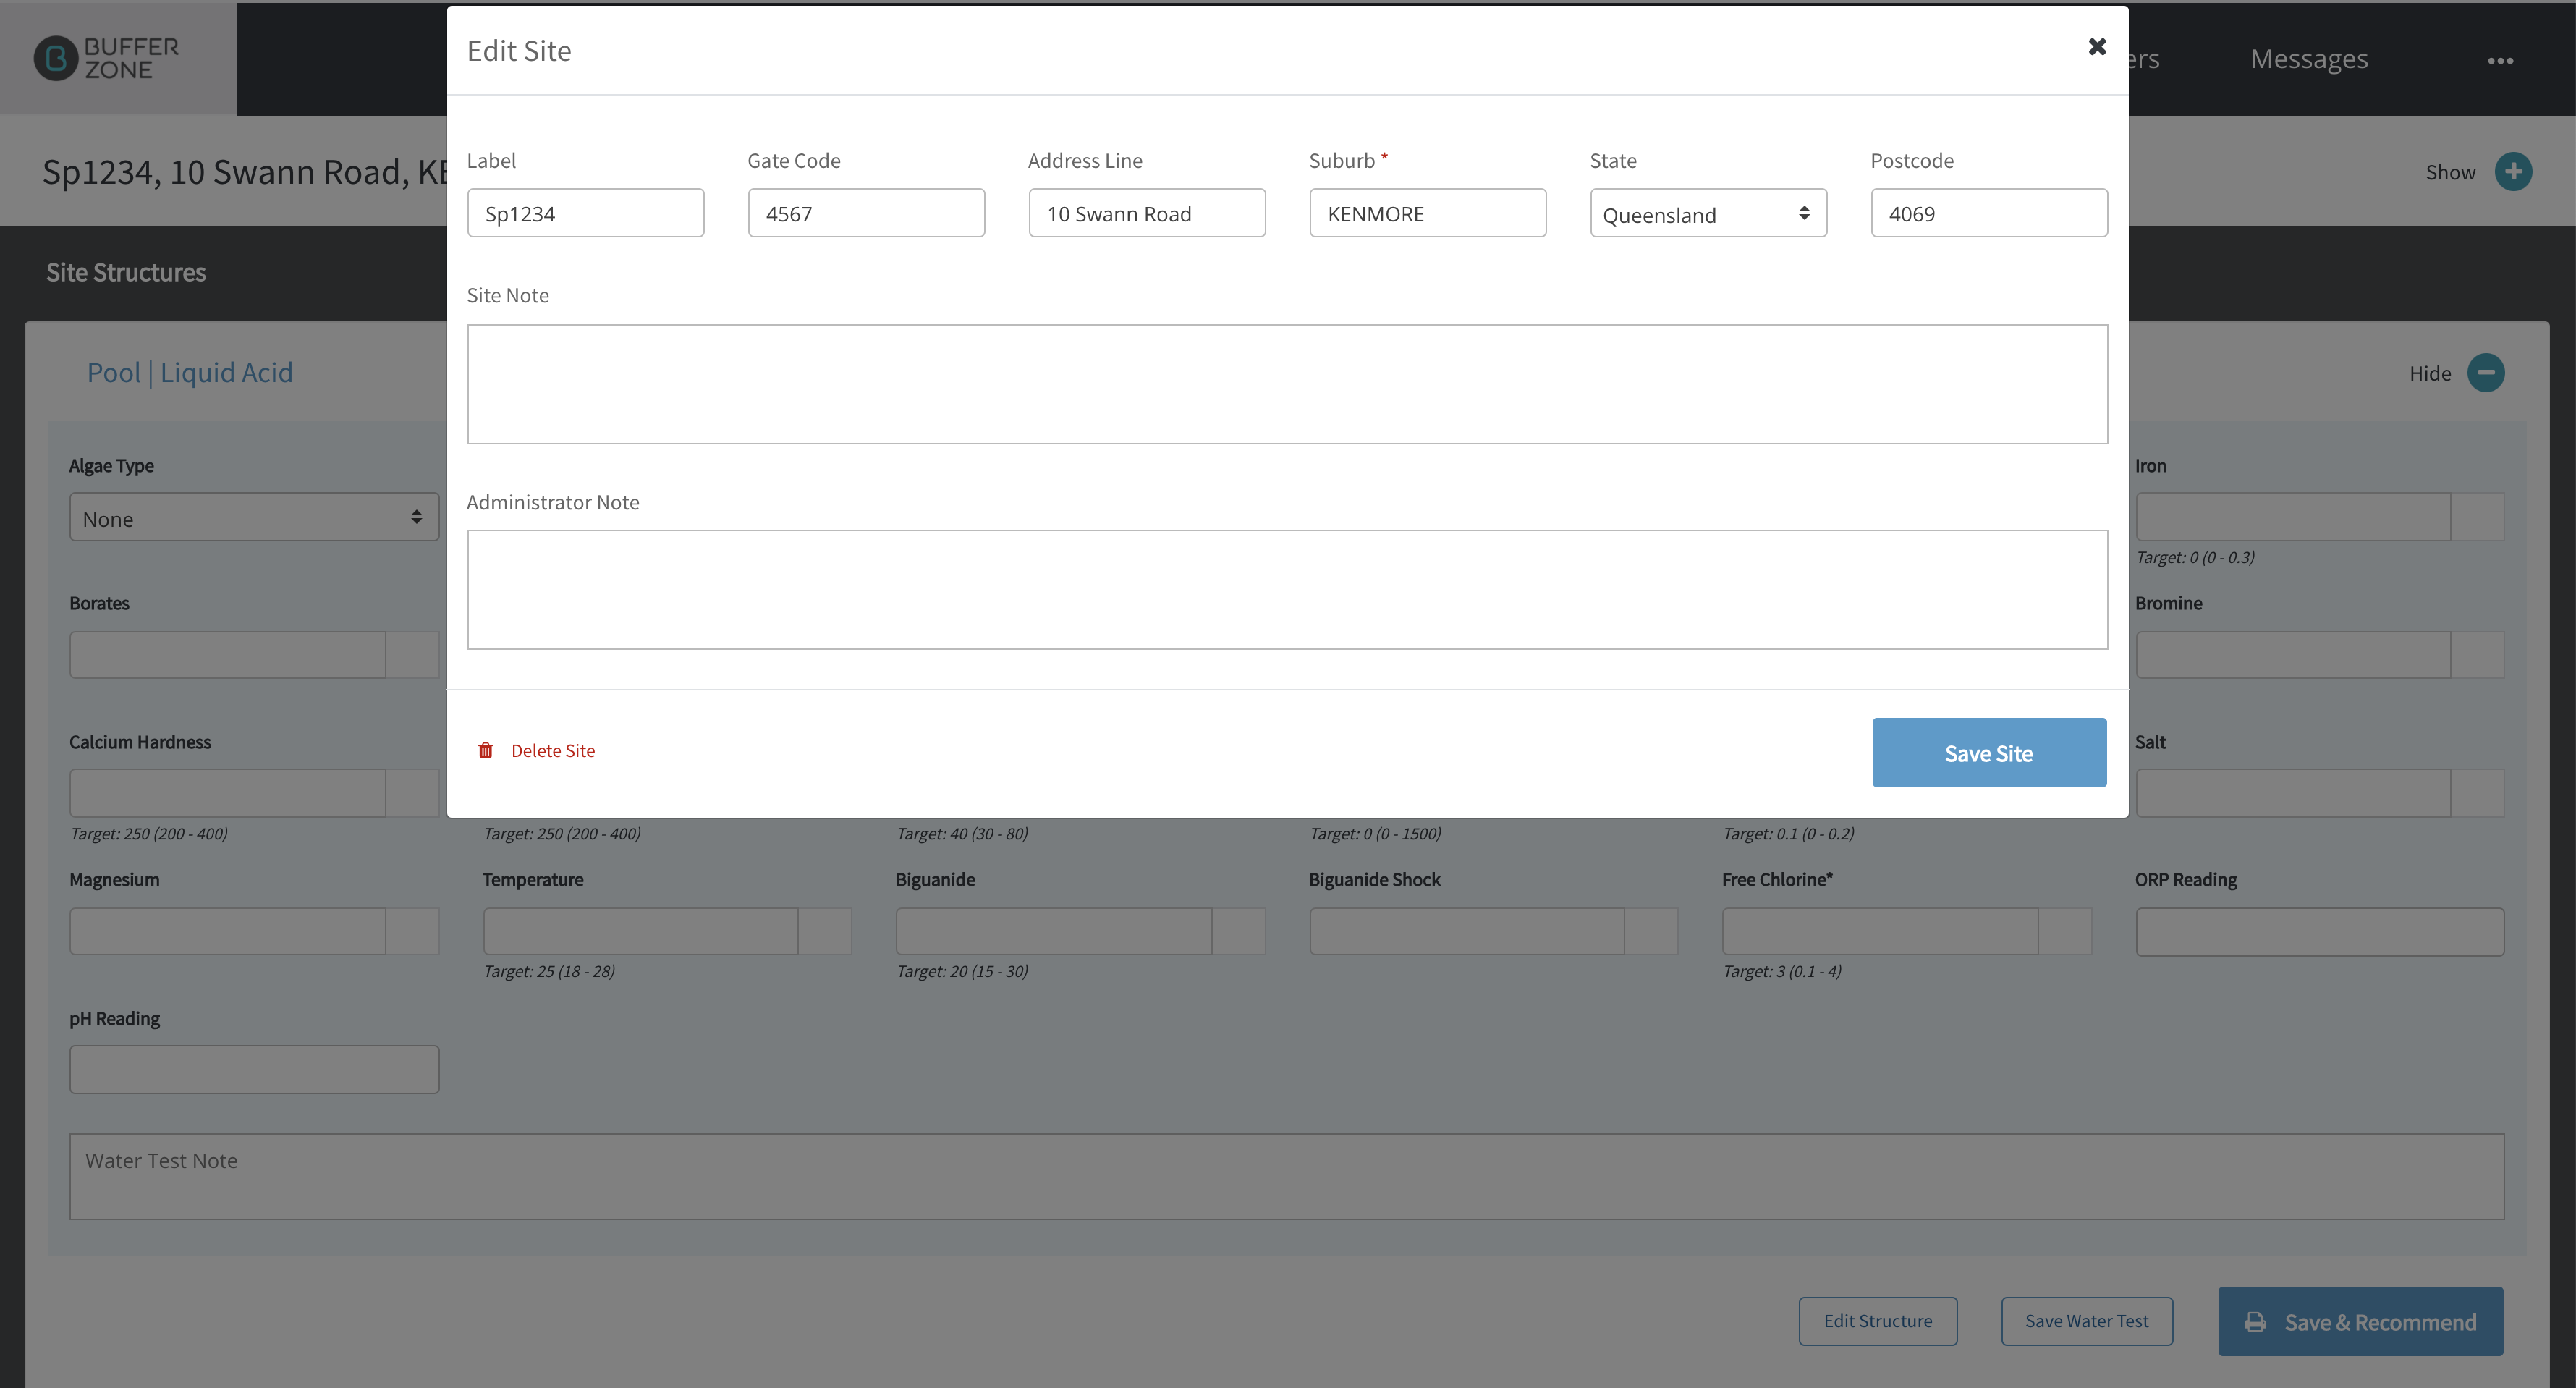Click the Show plus icon

[x=2513, y=172]
